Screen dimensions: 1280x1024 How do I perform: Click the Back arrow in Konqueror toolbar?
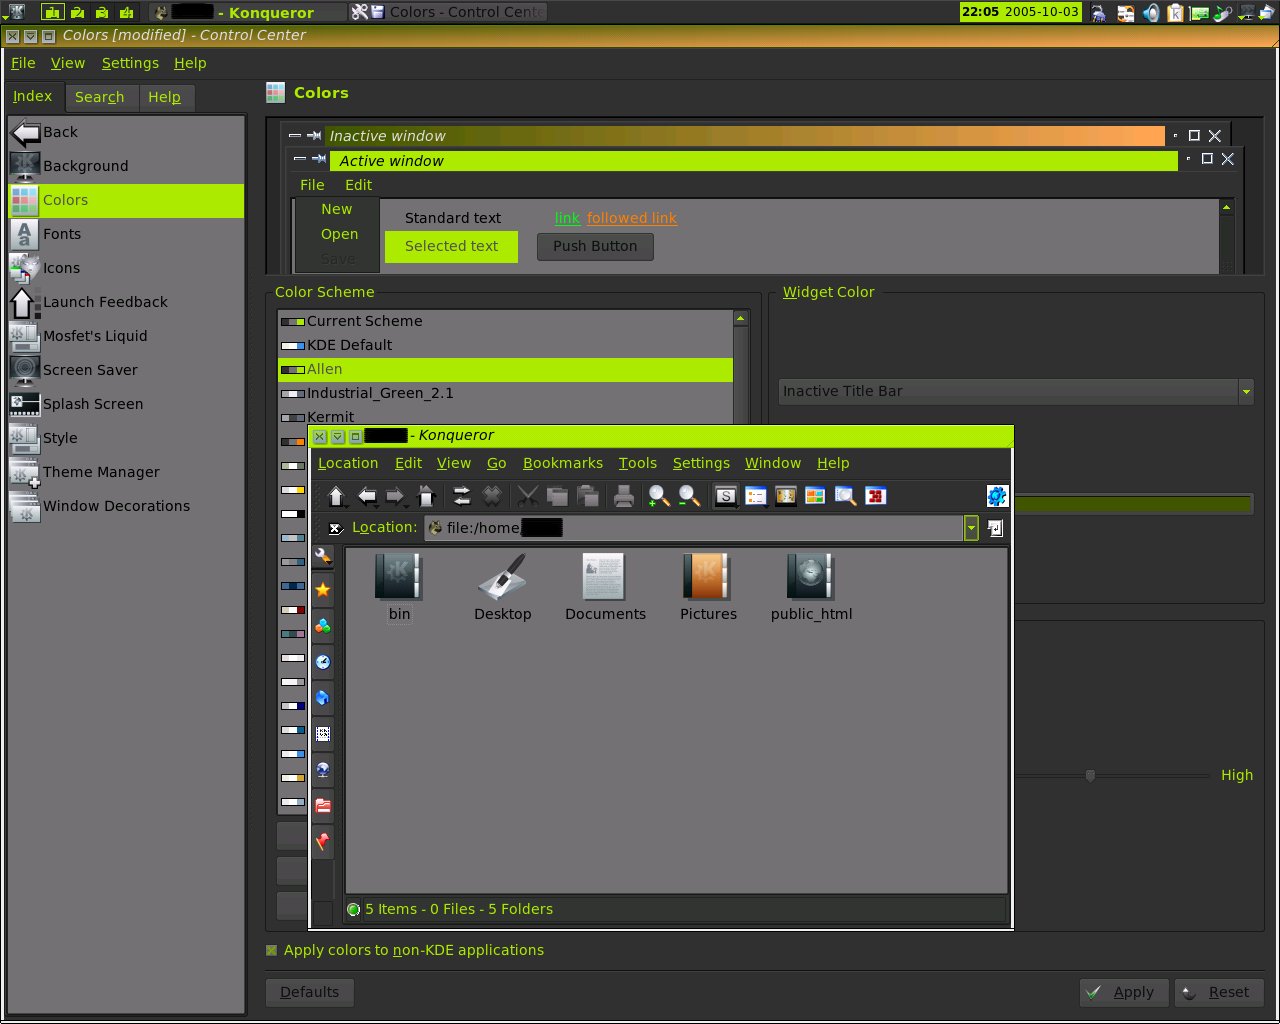pos(367,496)
